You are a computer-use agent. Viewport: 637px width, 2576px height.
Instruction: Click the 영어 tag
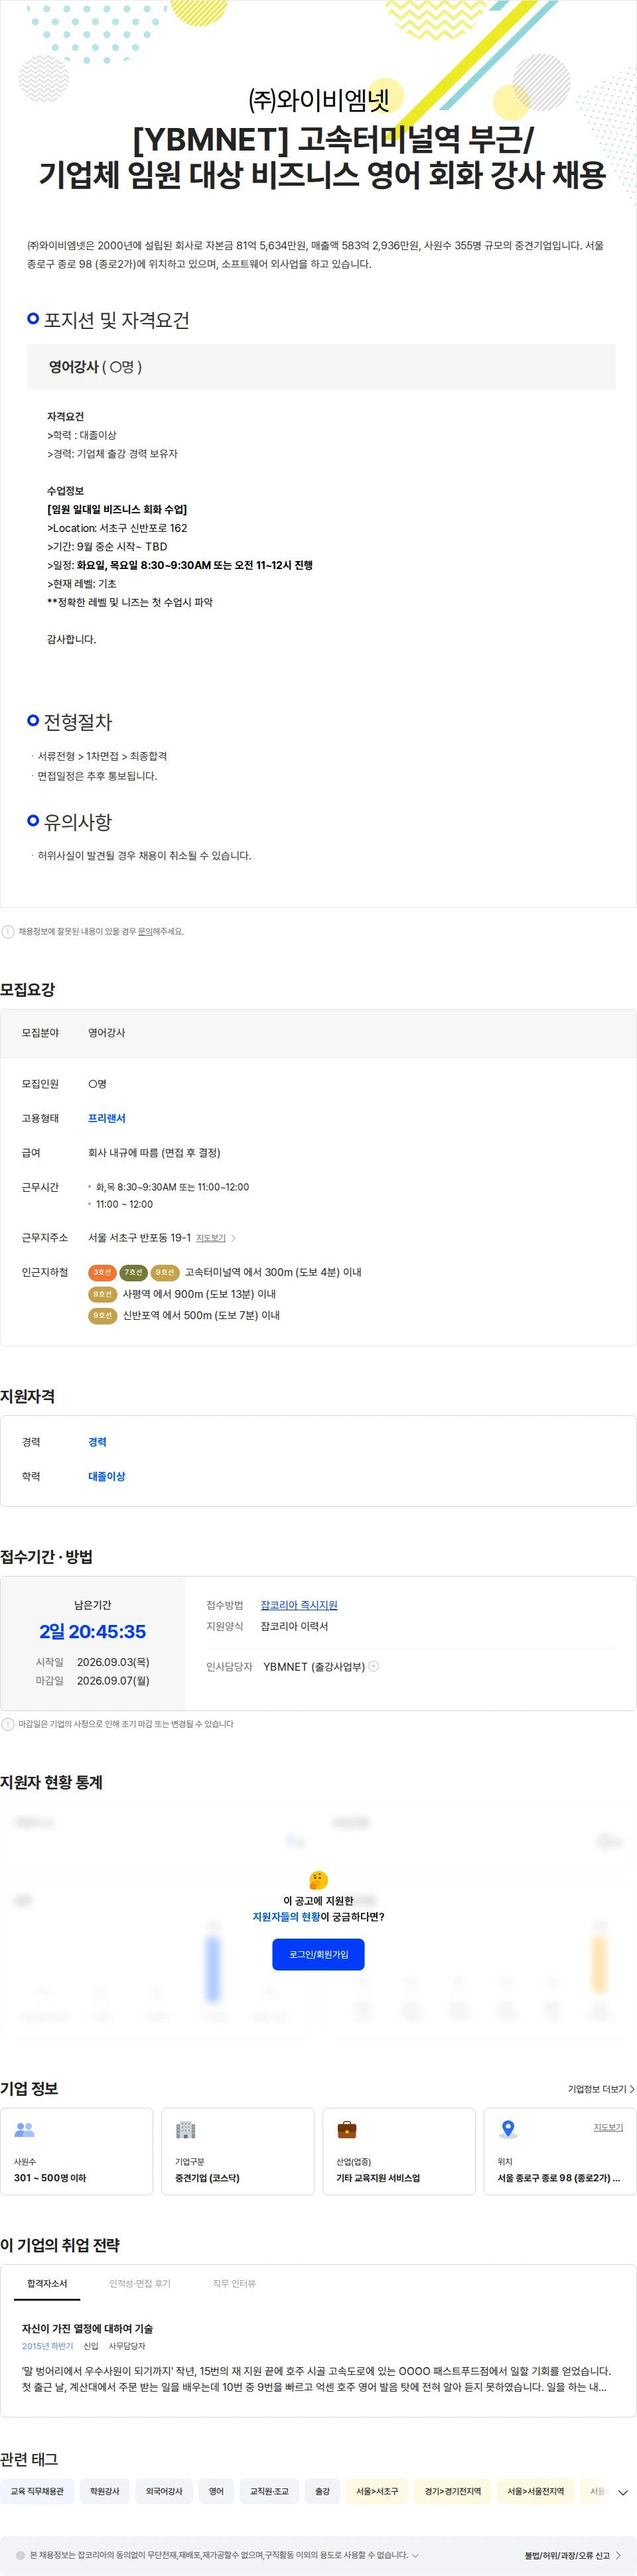tap(216, 2491)
